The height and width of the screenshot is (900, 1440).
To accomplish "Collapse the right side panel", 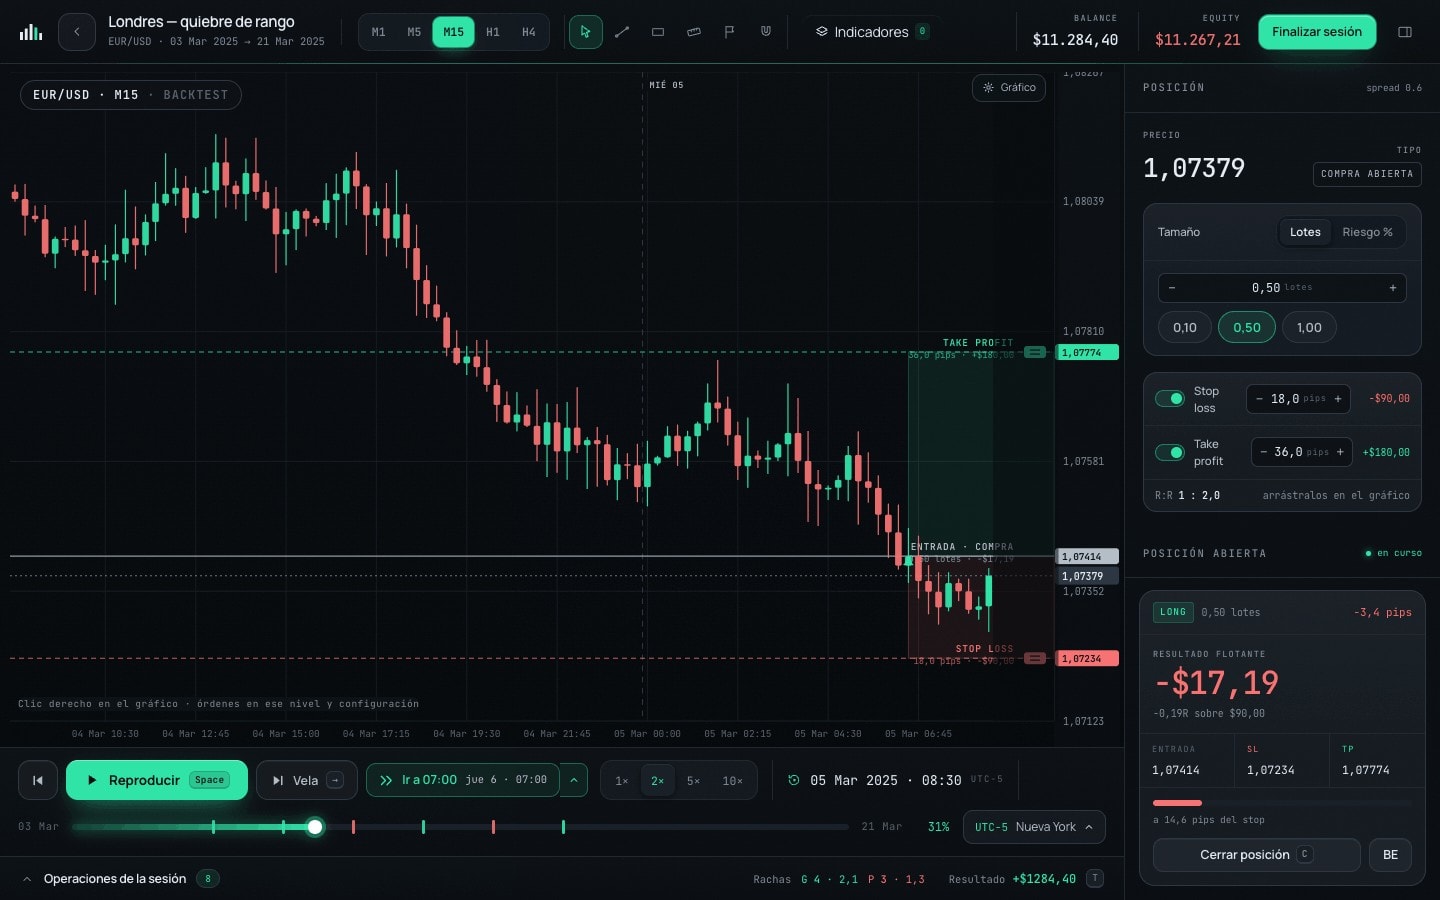I will coord(1405,32).
